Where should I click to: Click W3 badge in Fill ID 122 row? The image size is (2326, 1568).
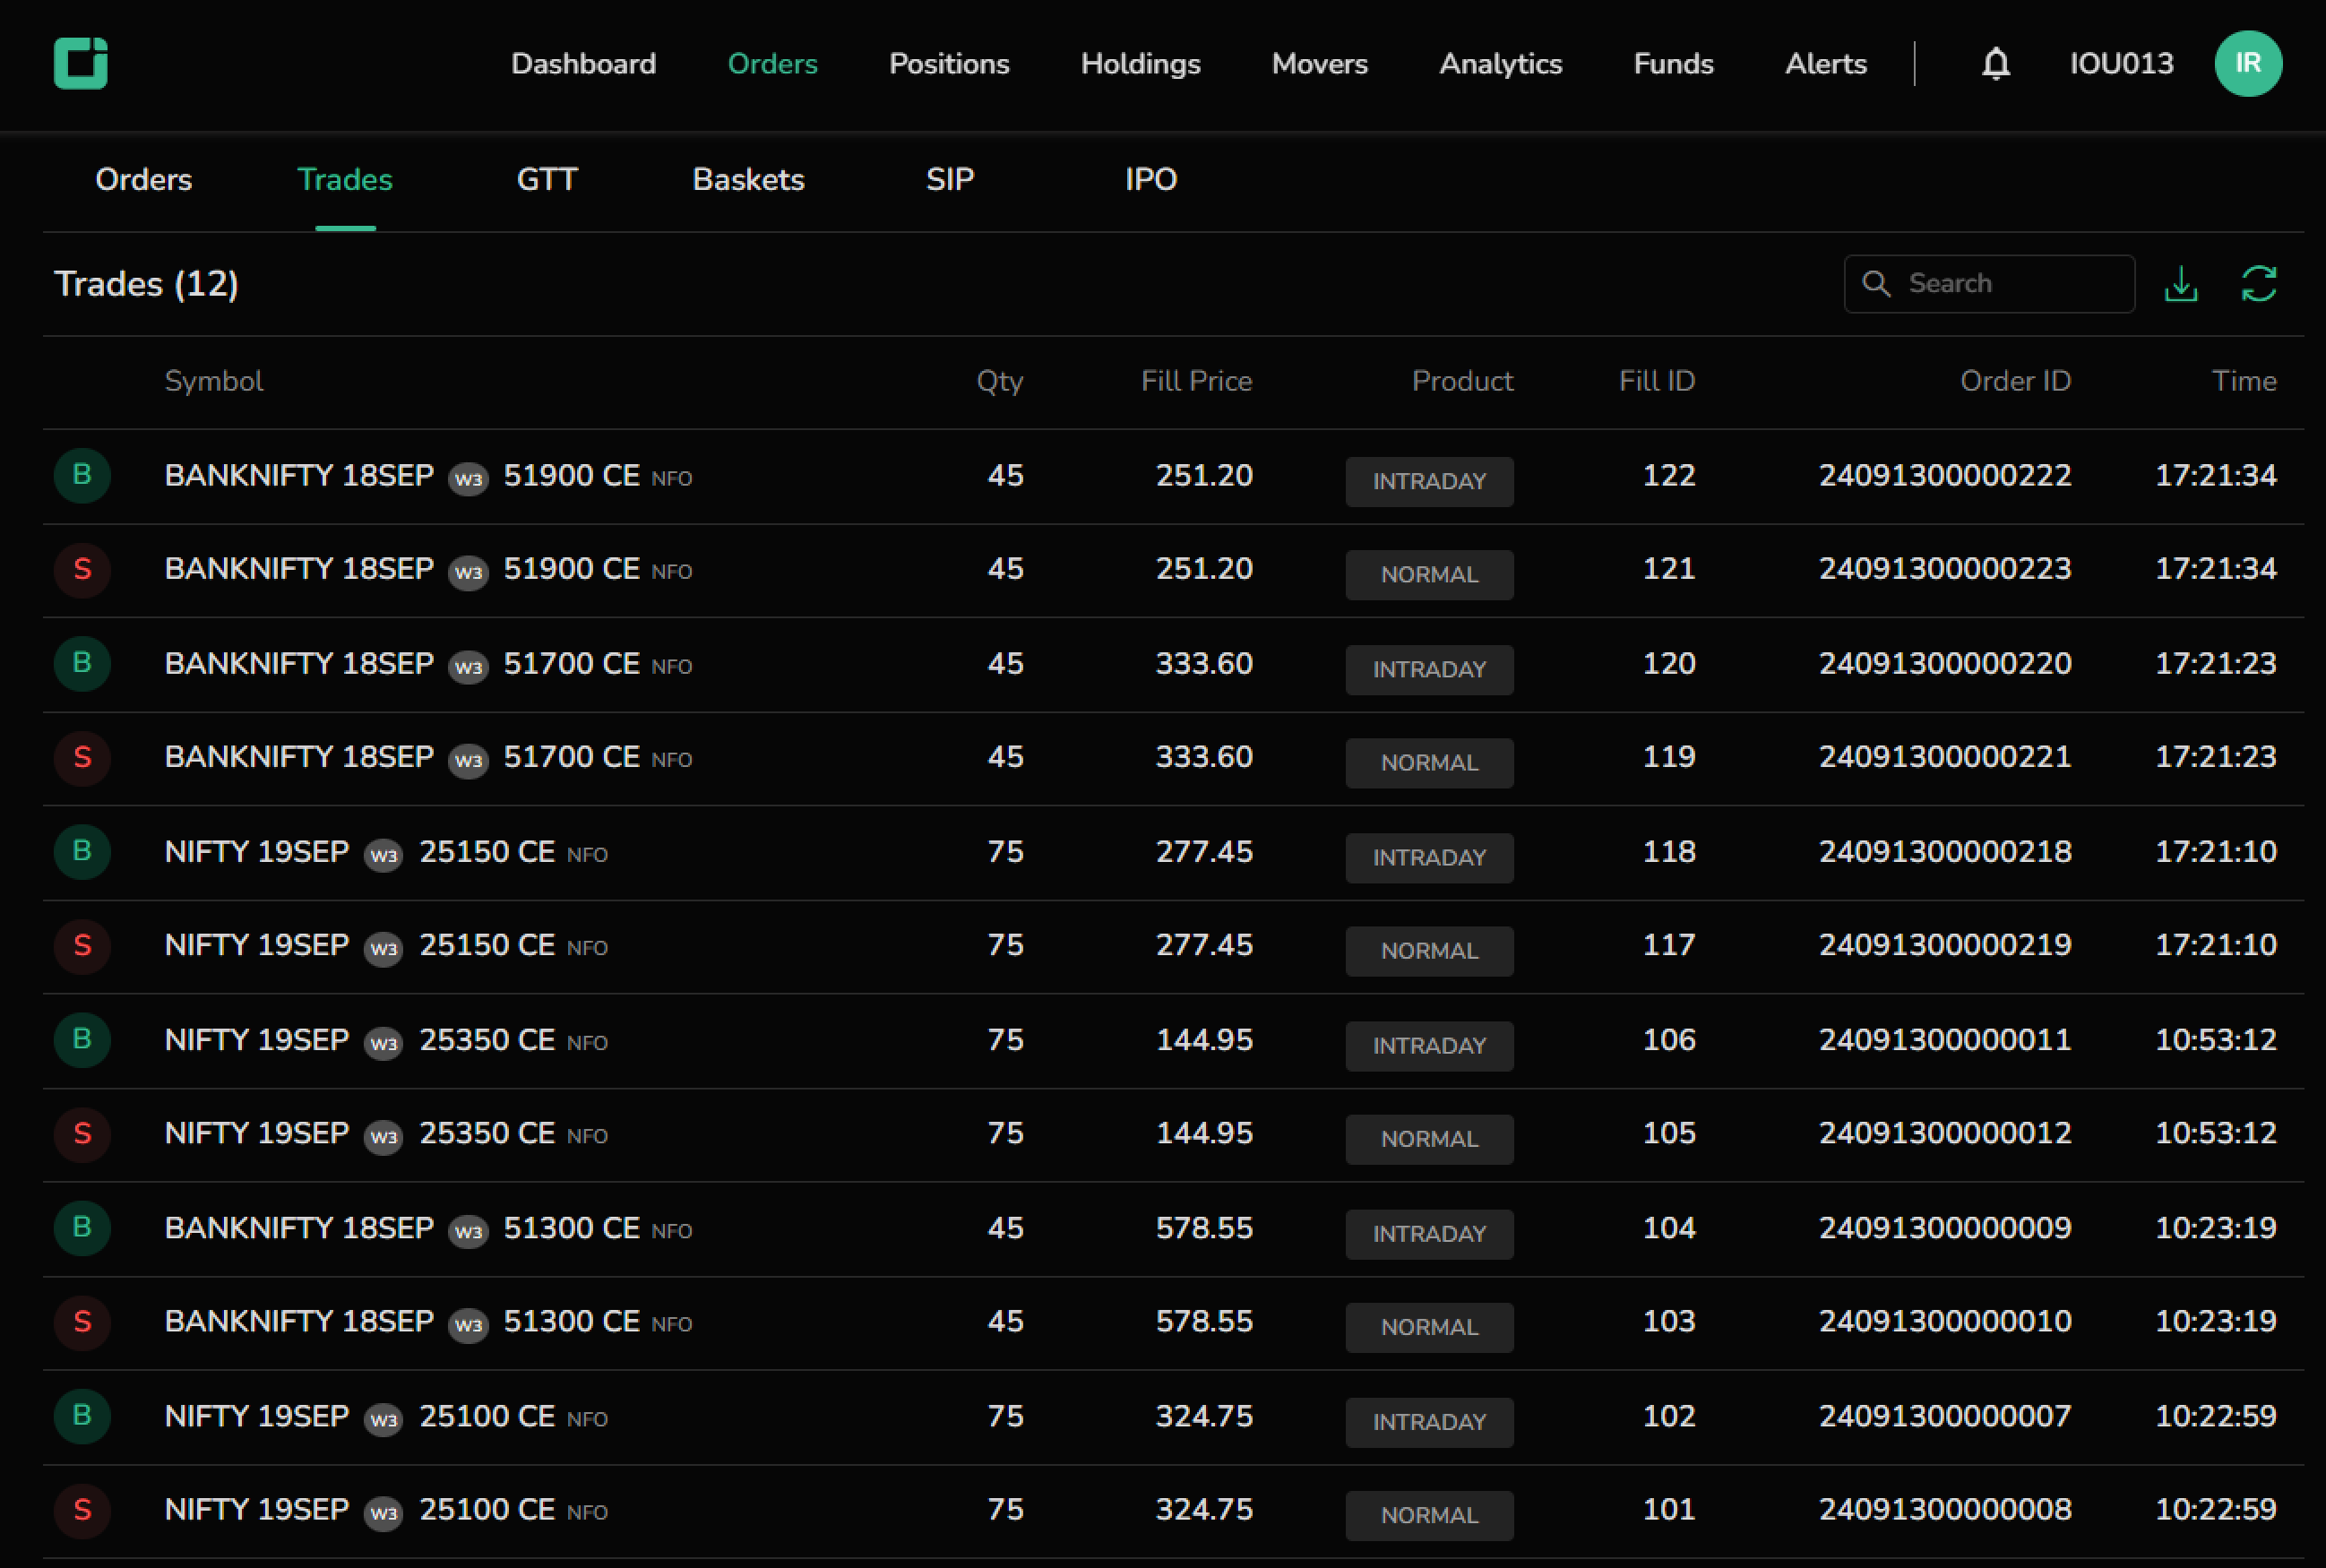[x=468, y=478]
